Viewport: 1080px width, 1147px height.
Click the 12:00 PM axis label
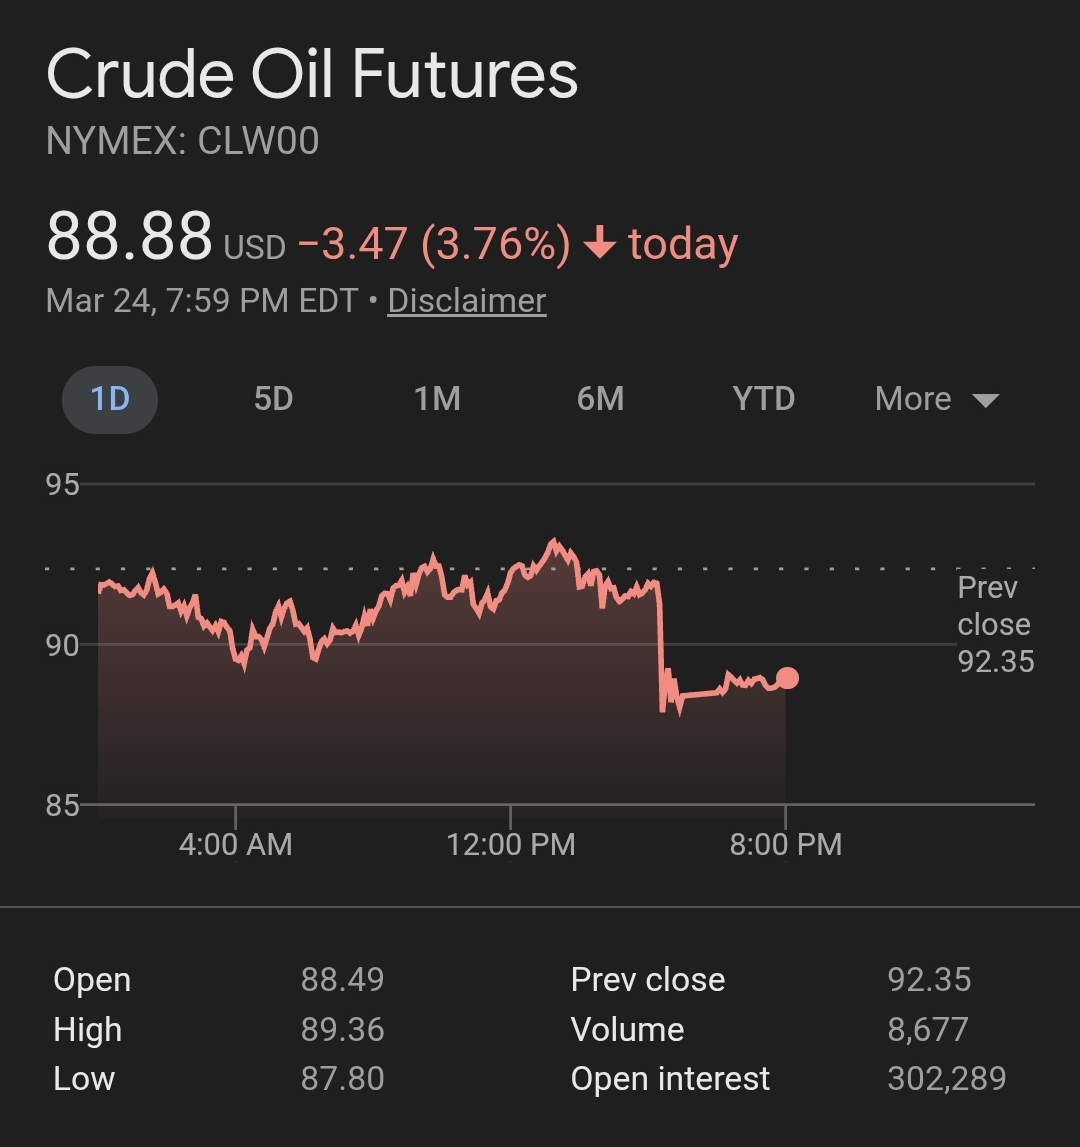pos(511,844)
